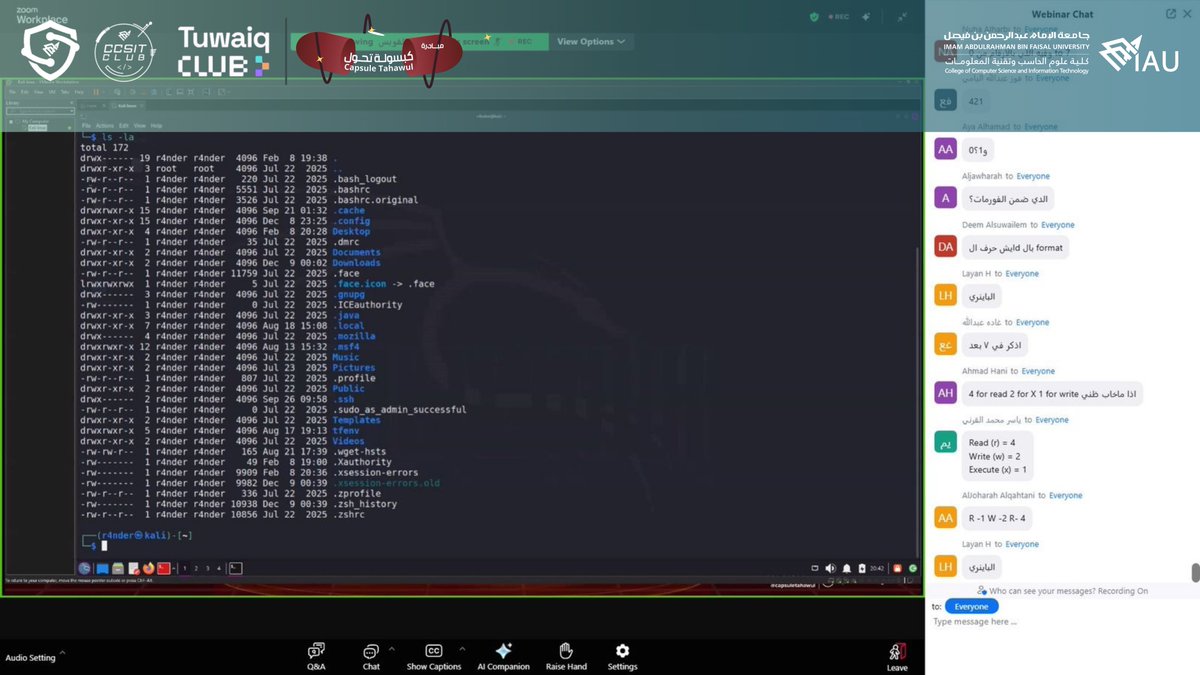Raise hand in the Zoom webinar
The height and width of the screenshot is (675, 1200).
point(566,657)
